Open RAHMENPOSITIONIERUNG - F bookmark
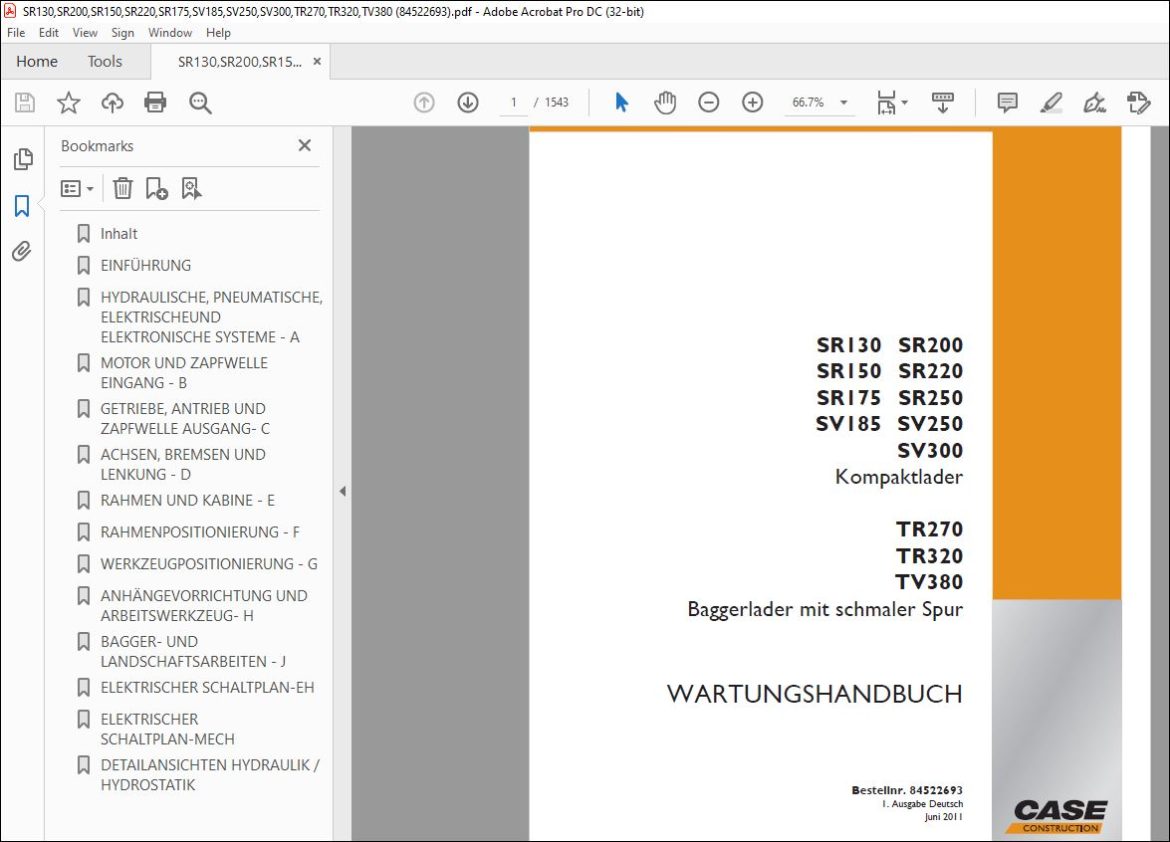Screen dimensions: 1170x842 (200, 532)
